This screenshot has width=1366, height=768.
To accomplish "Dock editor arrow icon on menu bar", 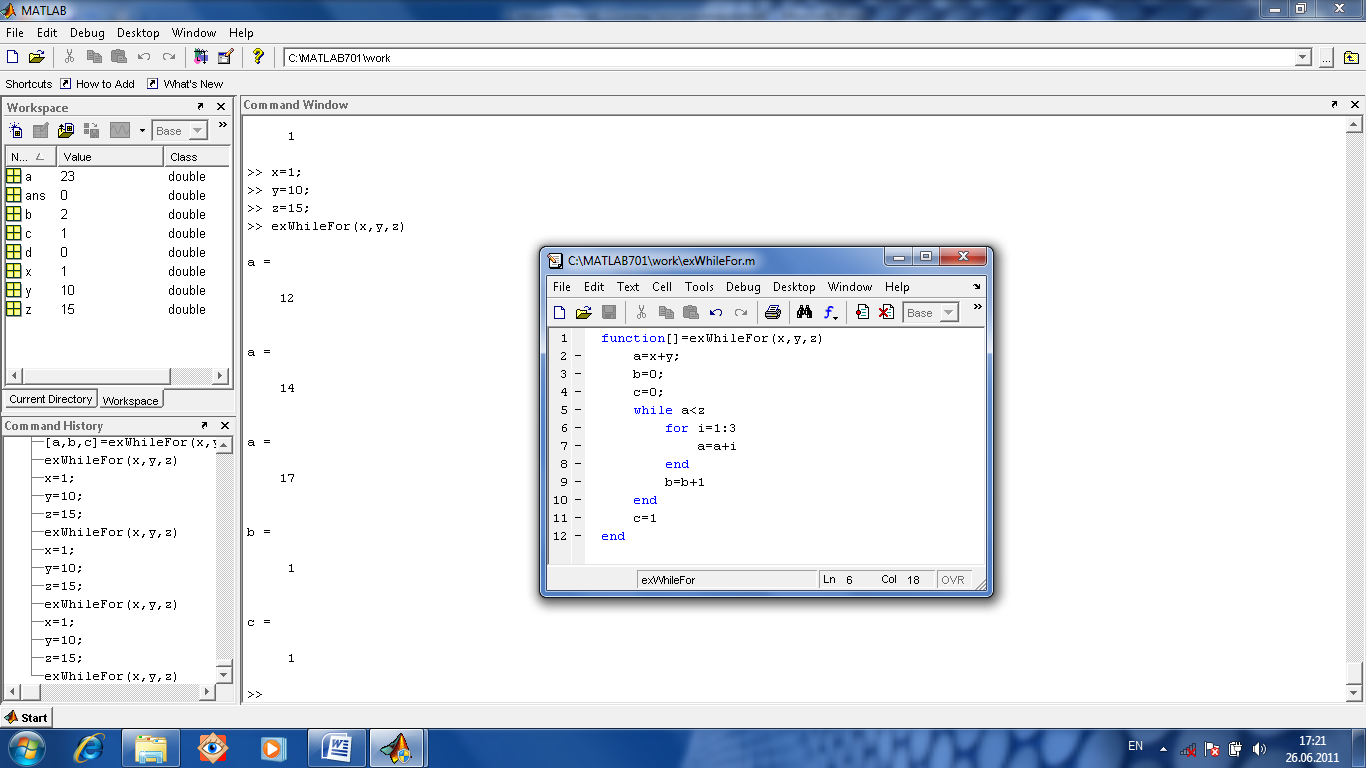I will [x=977, y=287].
